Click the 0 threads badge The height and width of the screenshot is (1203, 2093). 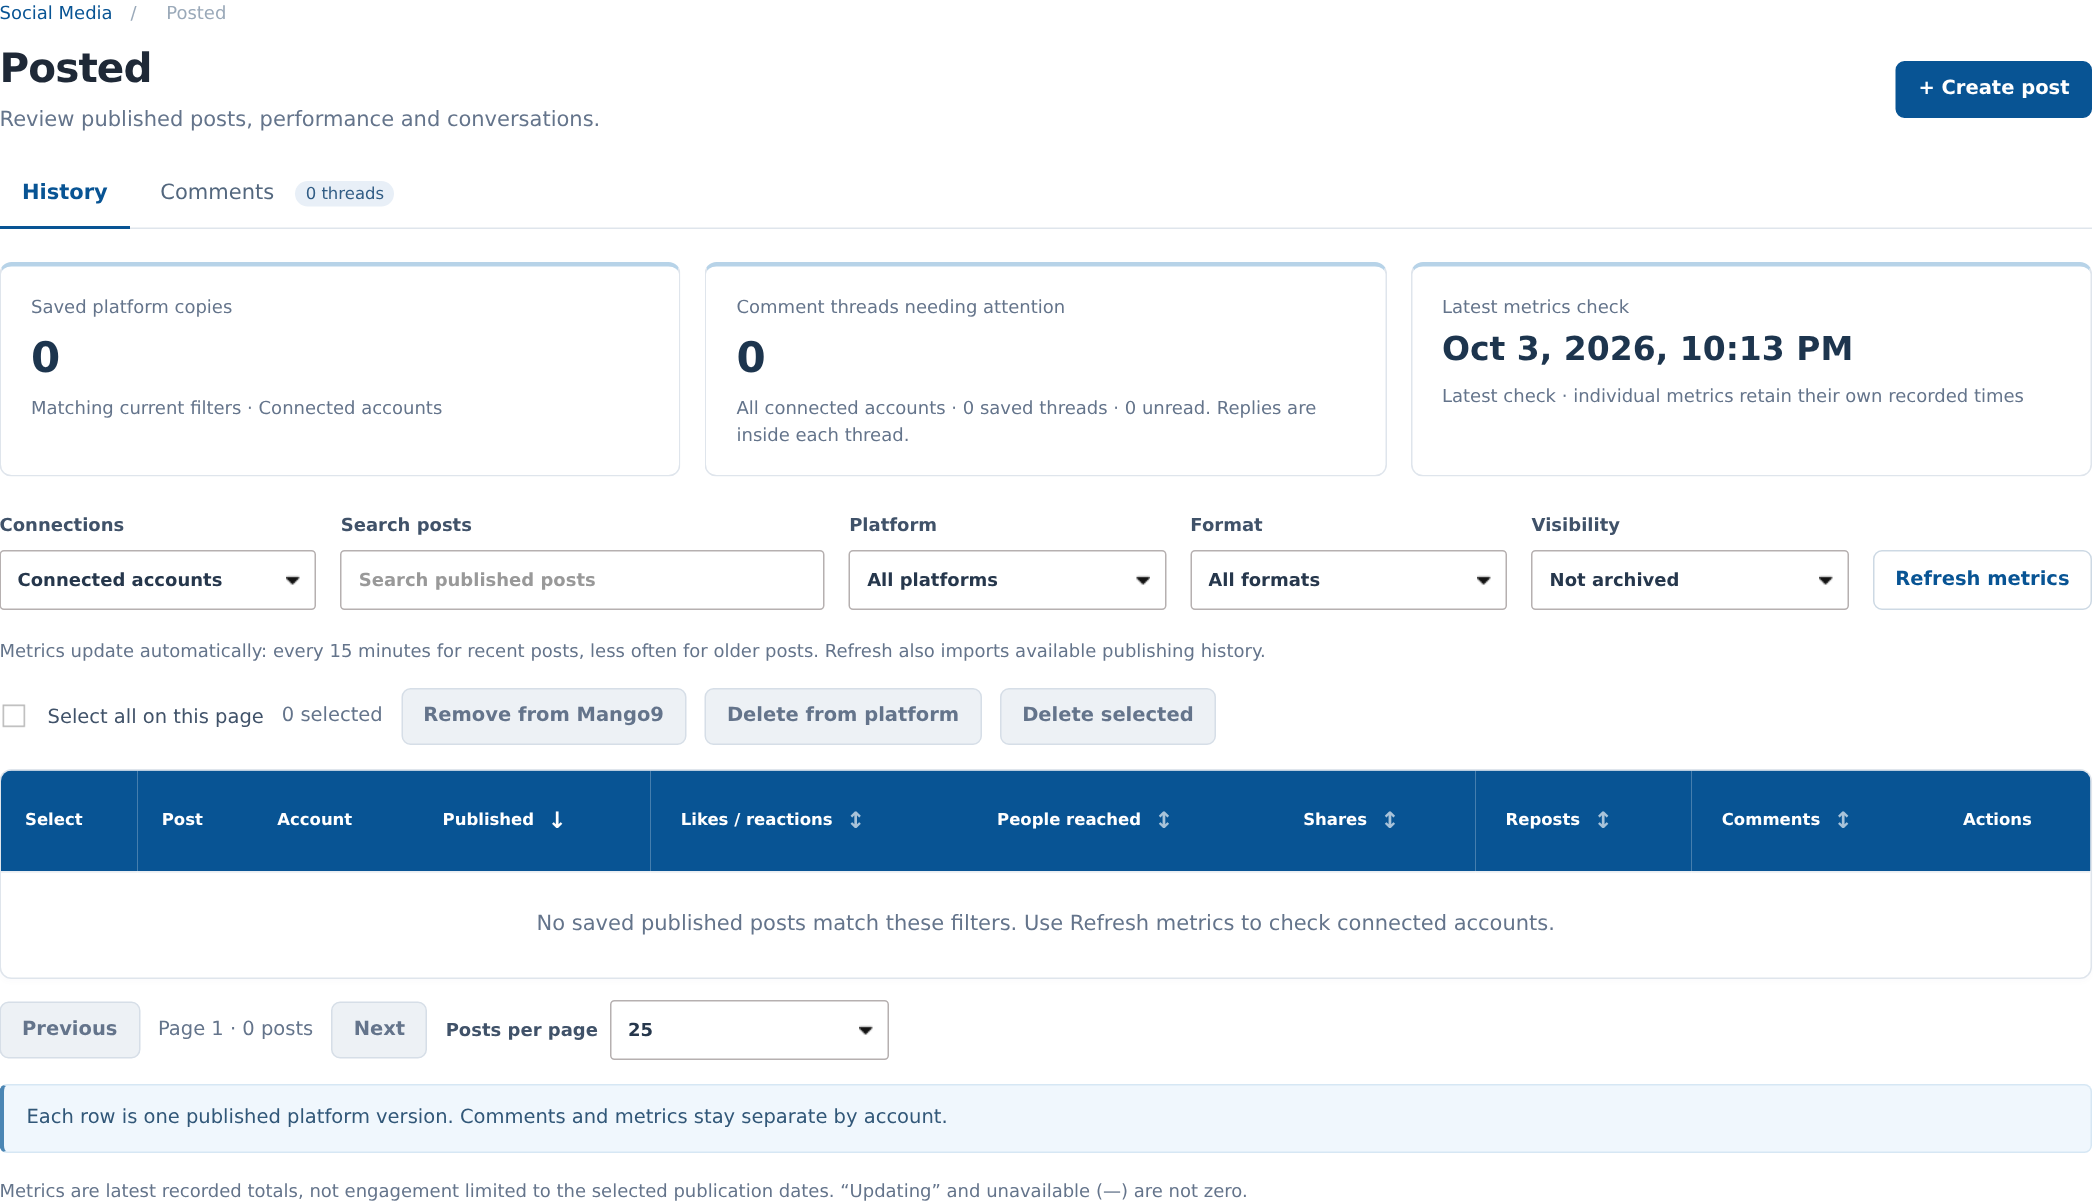pyautogui.click(x=344, y=194)
